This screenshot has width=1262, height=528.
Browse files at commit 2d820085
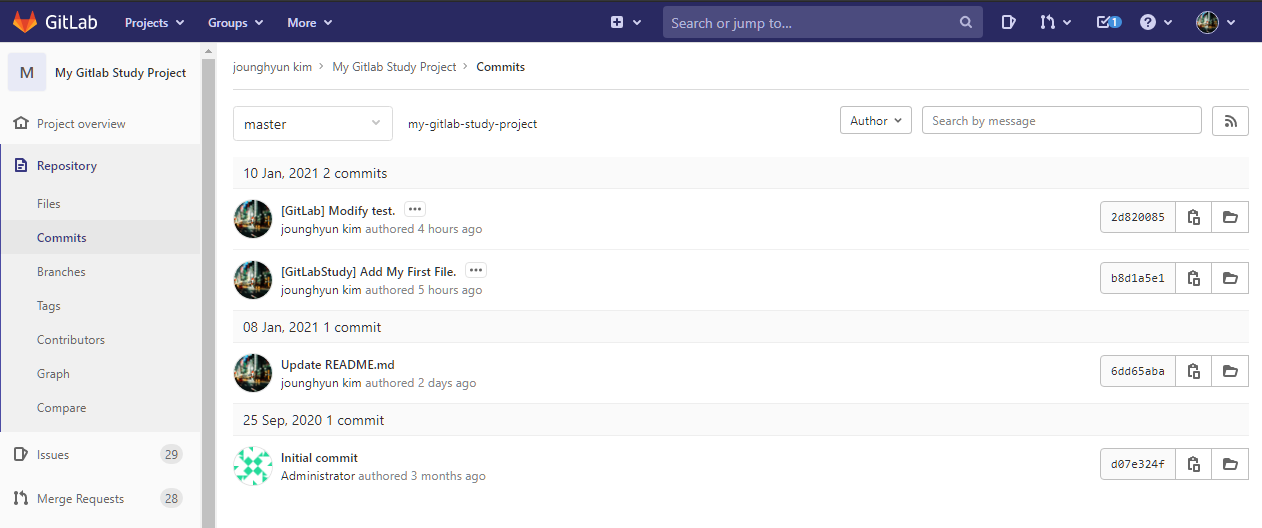point(1230,217)
